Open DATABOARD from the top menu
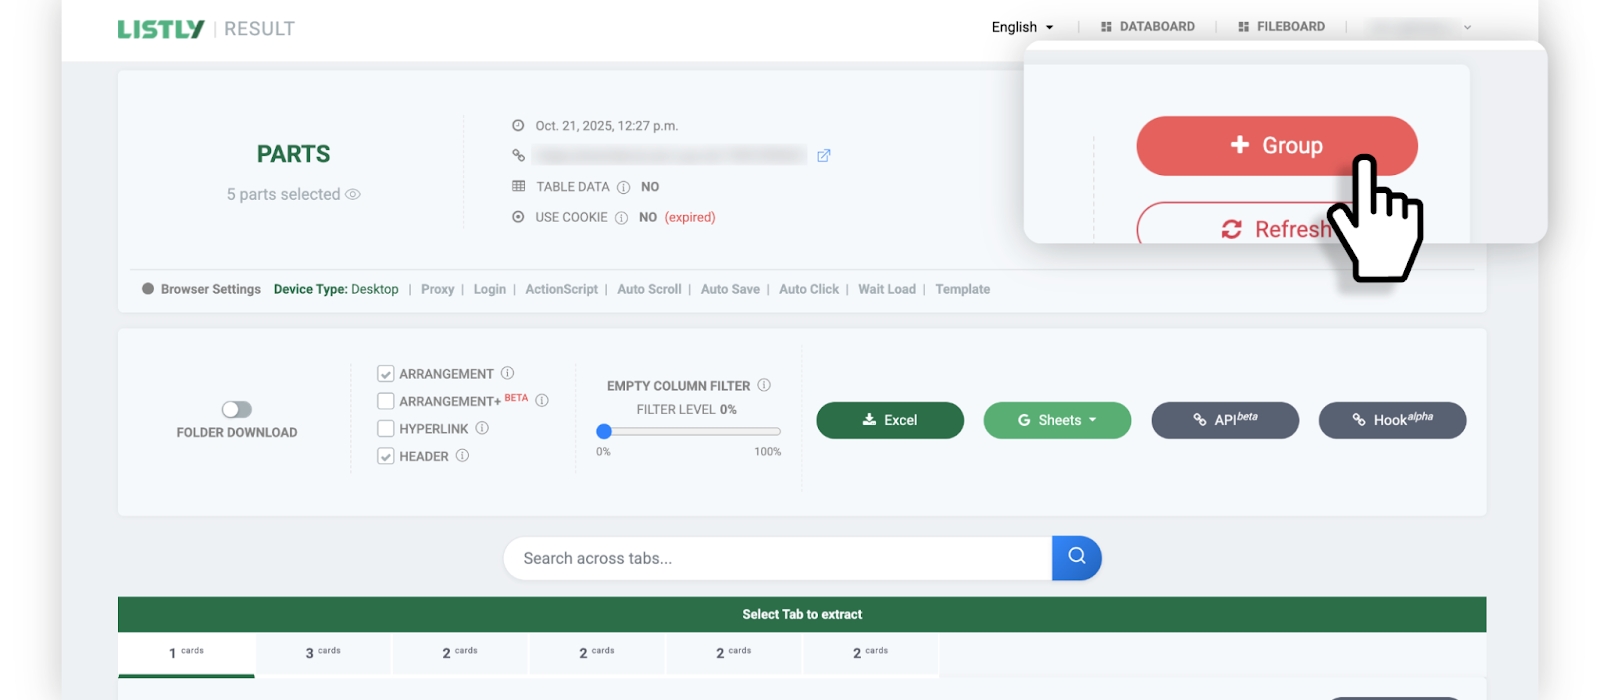1600x700 pixels. (1148, 27)
